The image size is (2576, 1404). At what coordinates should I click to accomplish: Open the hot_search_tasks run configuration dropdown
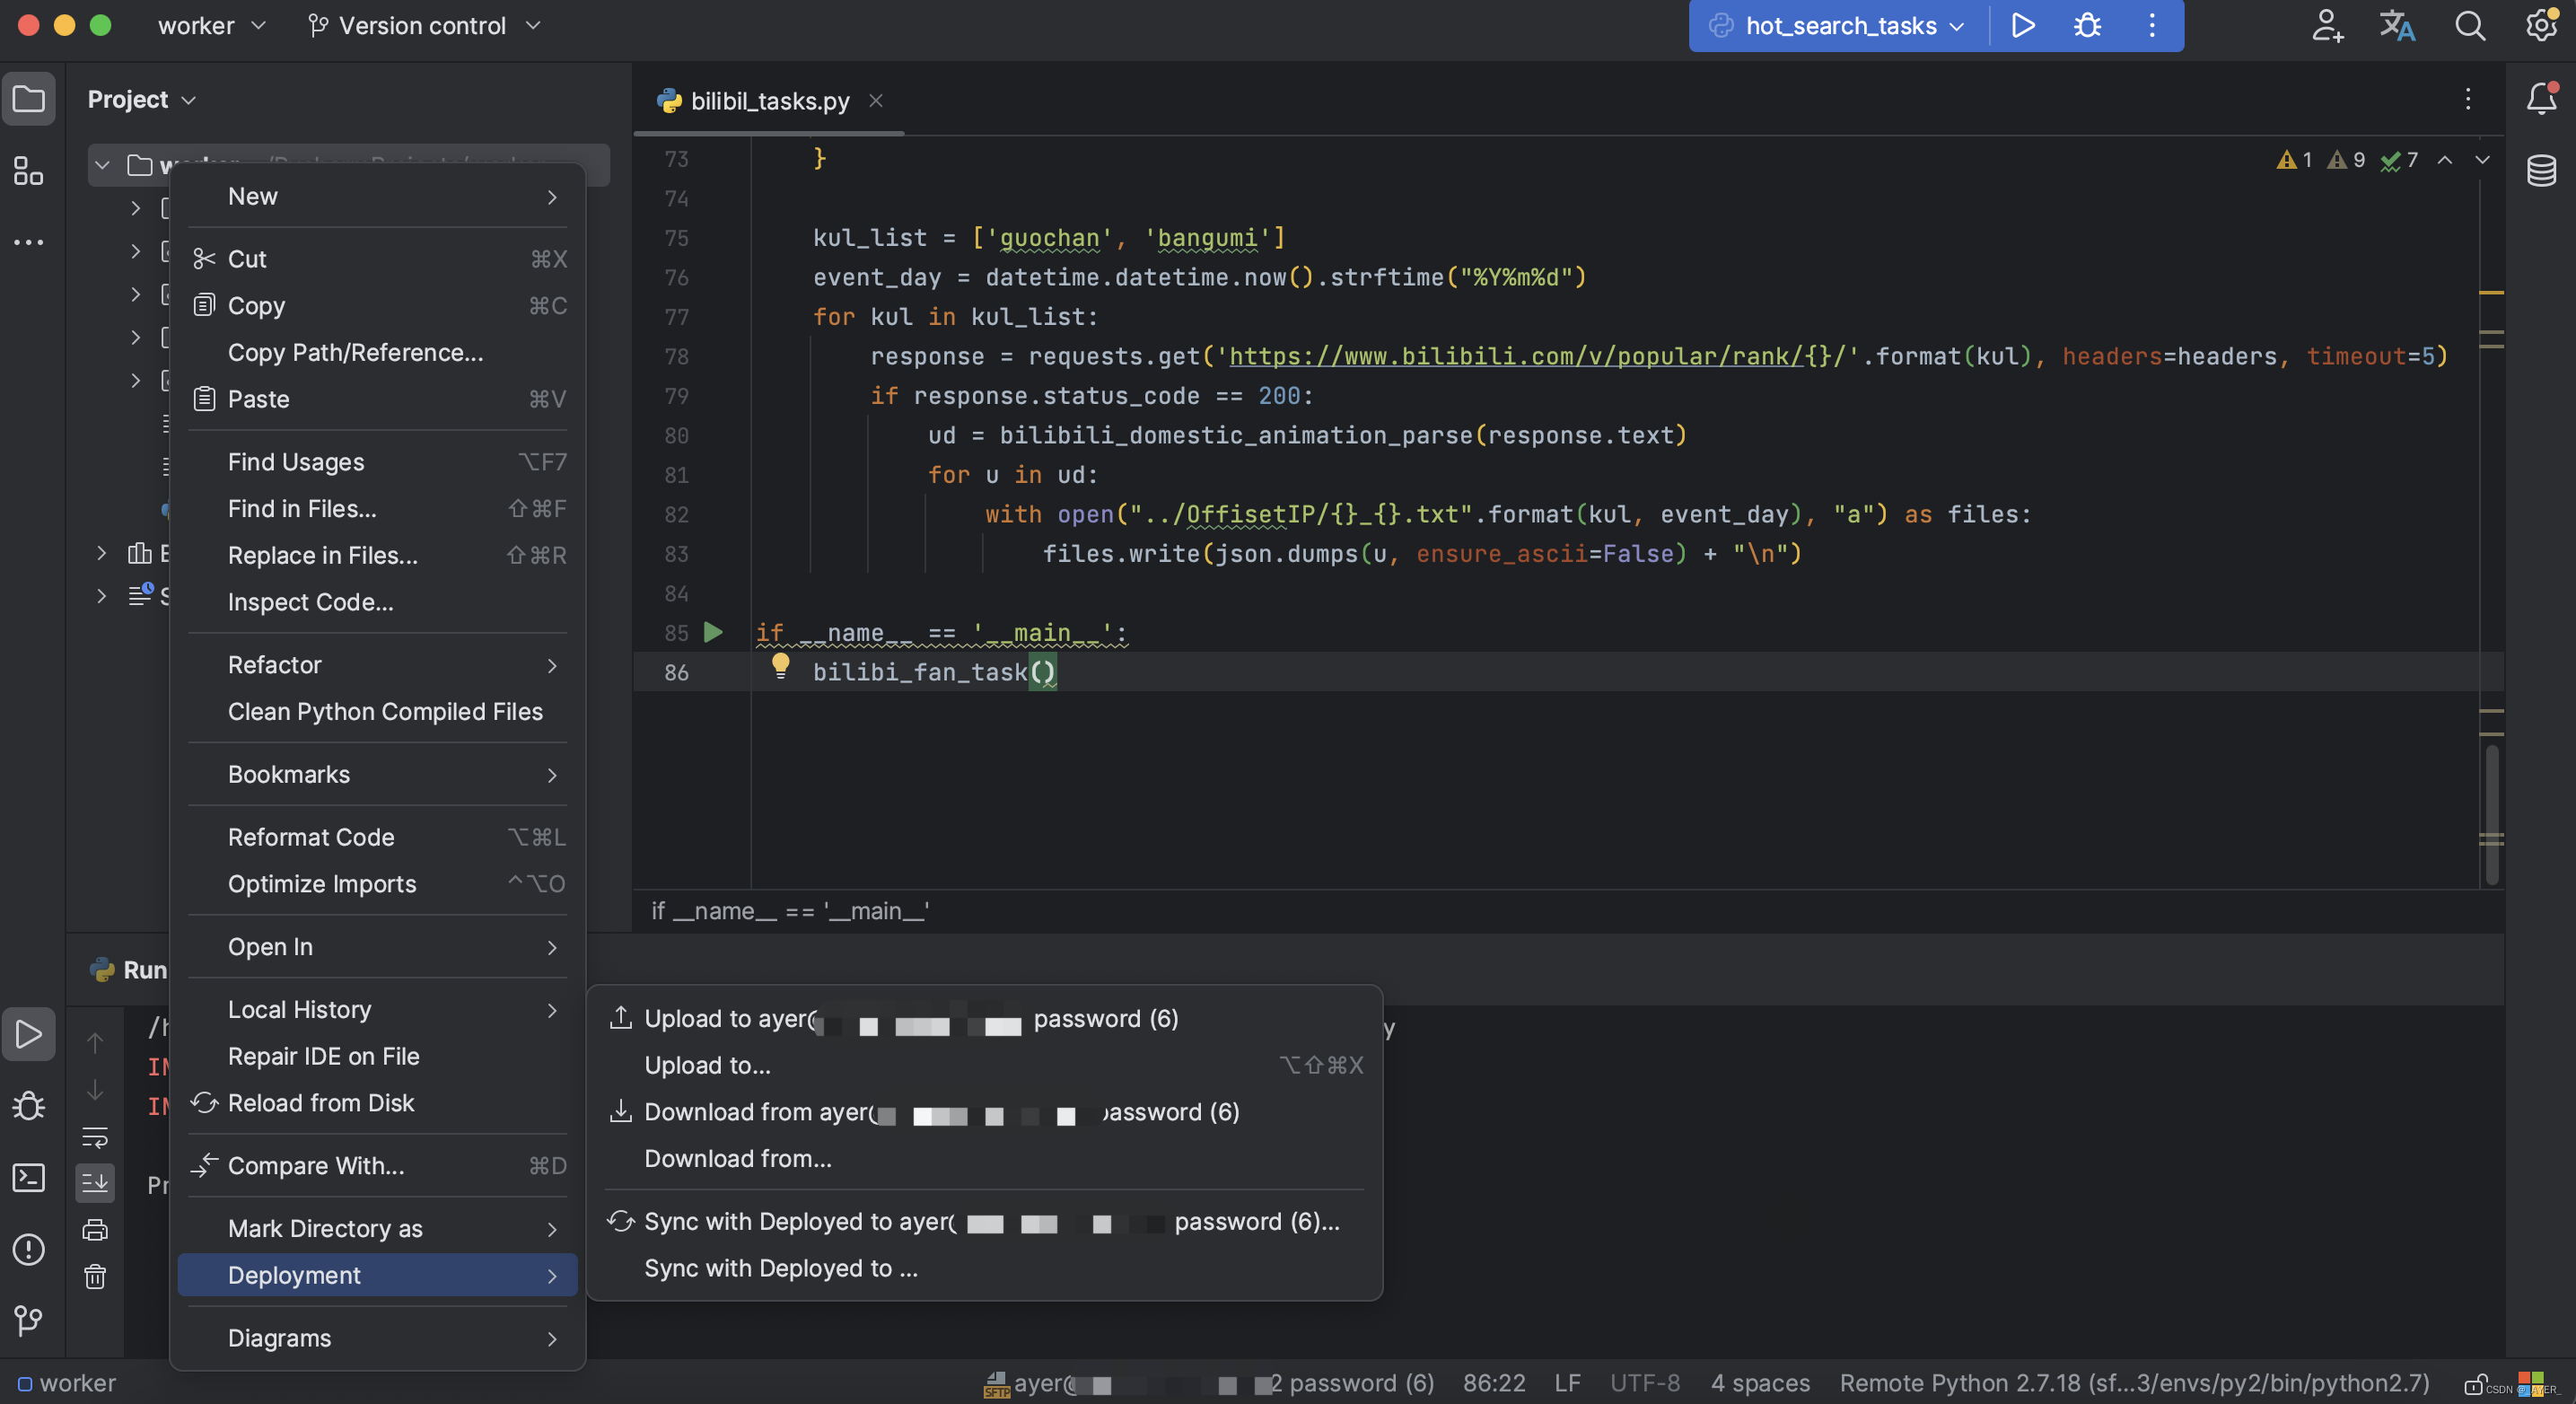pyautogui.click(x=1840, y=25)
